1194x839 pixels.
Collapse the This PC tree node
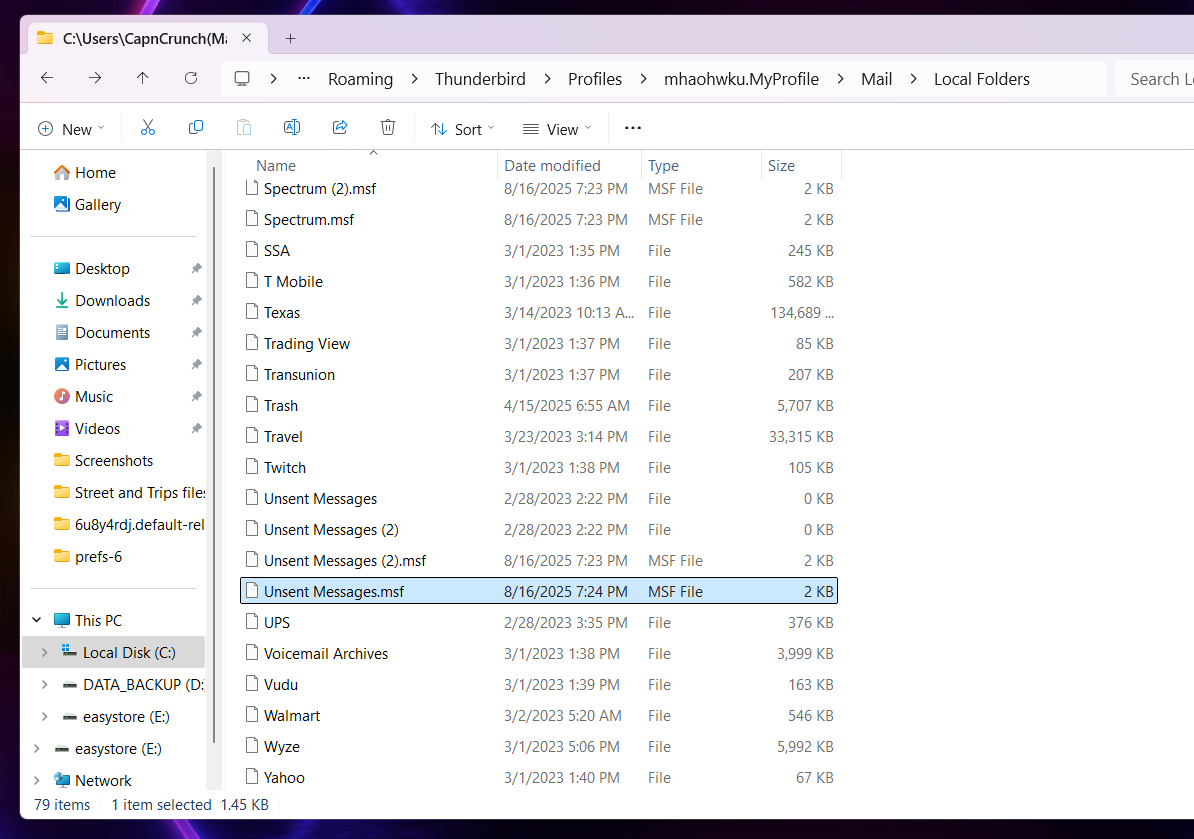point(37,621)
